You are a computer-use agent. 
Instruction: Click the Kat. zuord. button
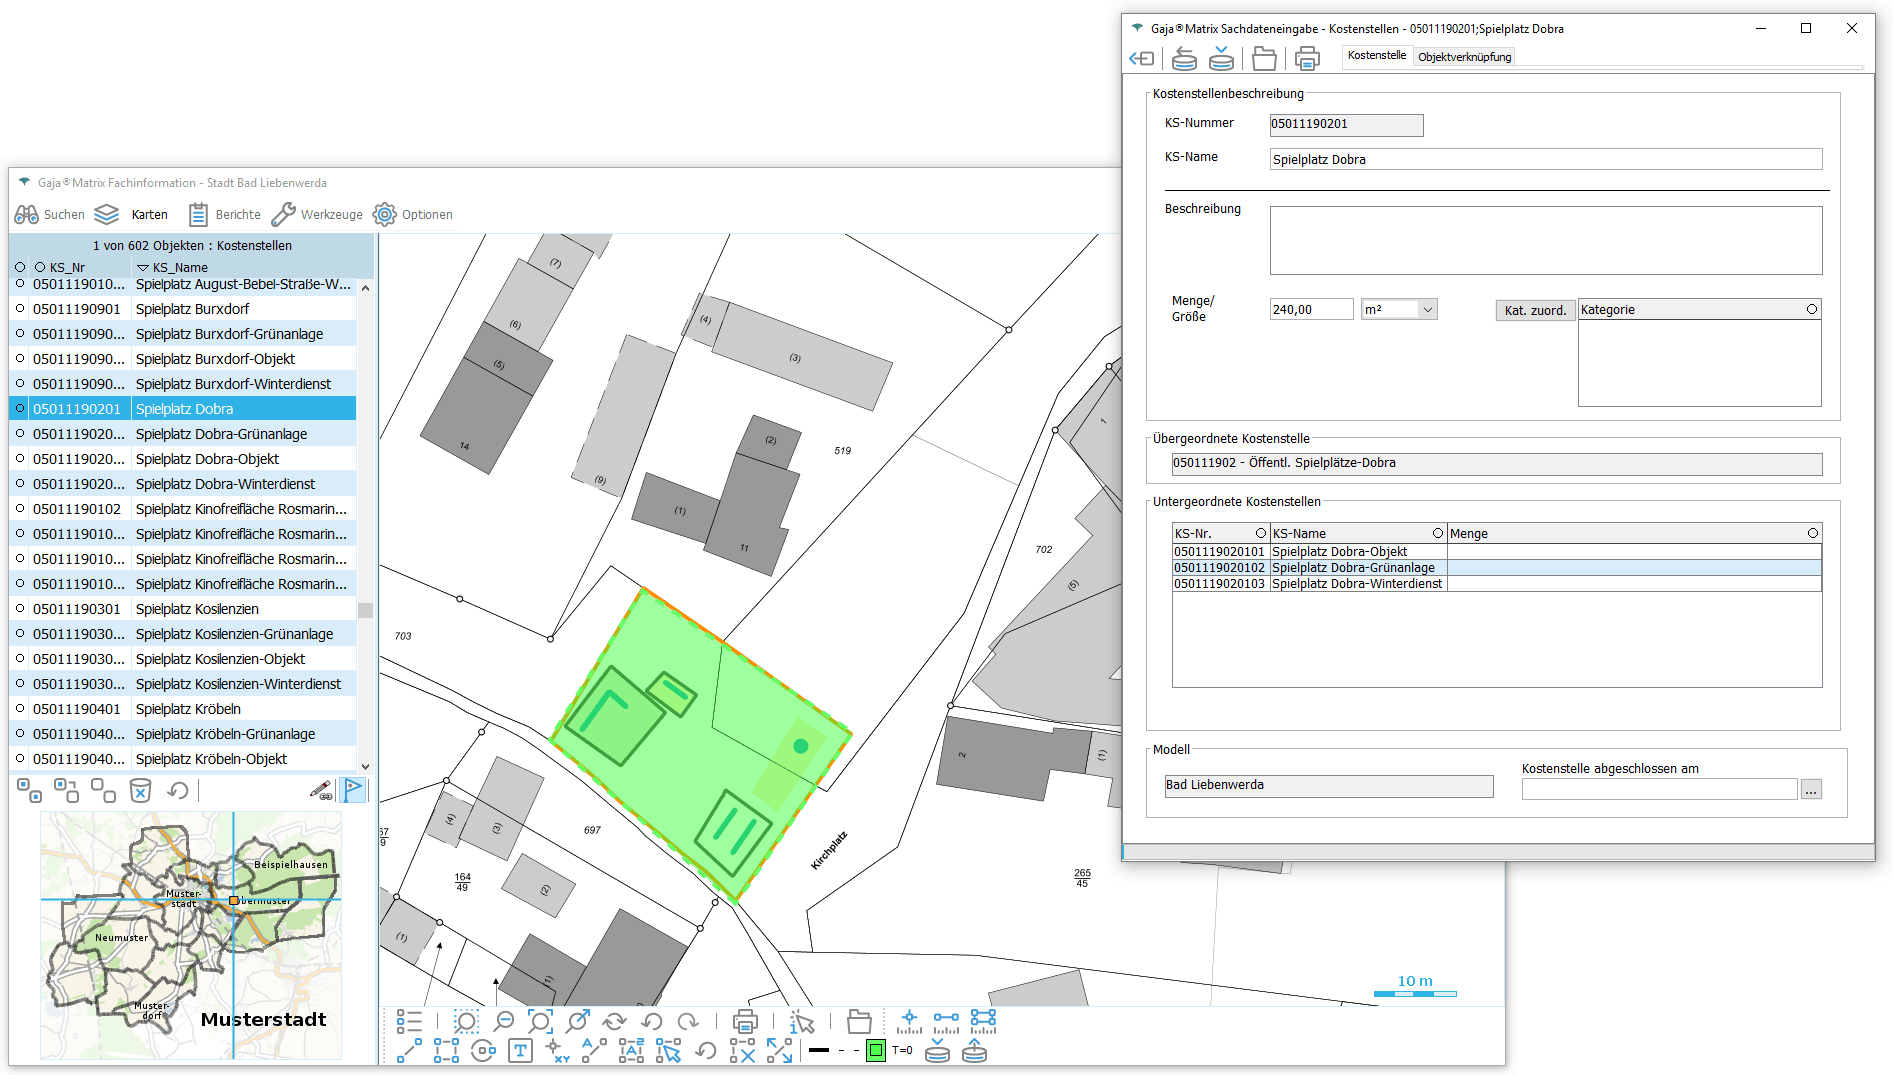1534,310
